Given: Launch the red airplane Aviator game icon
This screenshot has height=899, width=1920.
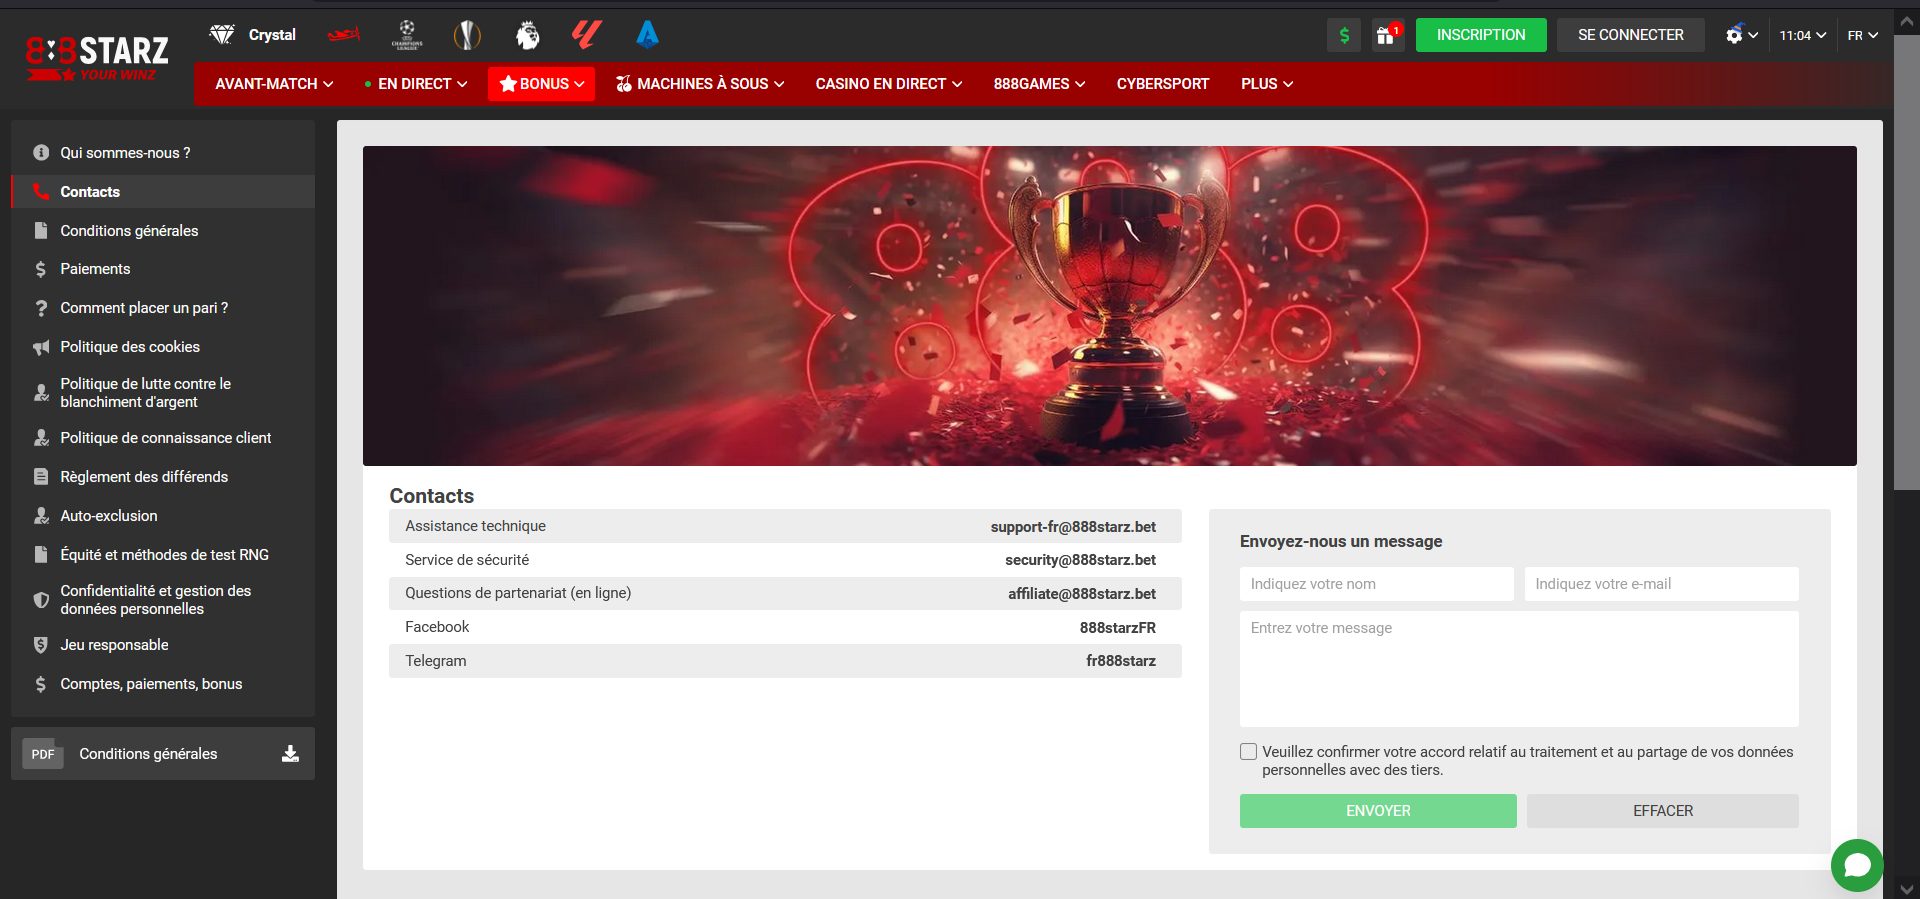Looking at the screenshot, I should pos(344,35).
